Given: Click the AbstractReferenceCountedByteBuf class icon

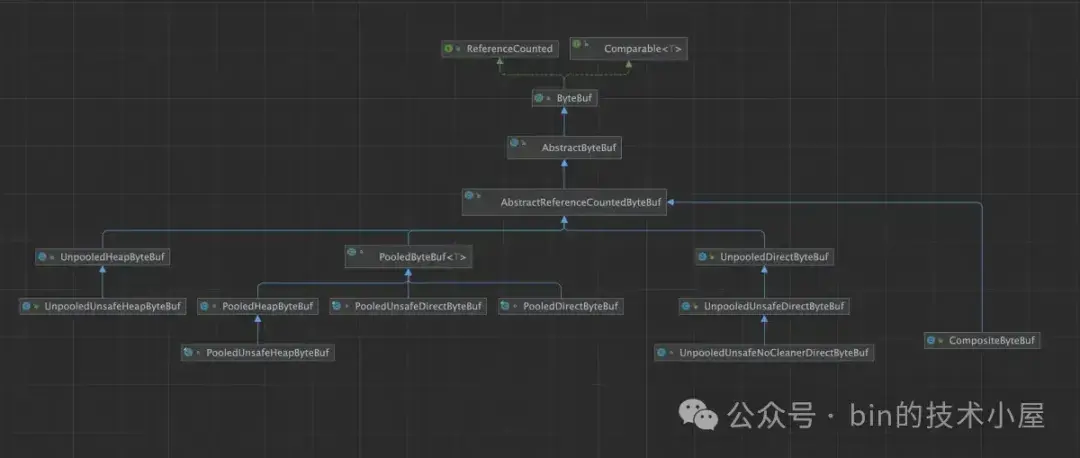Looking at the screenshot, I should (469, 196).
